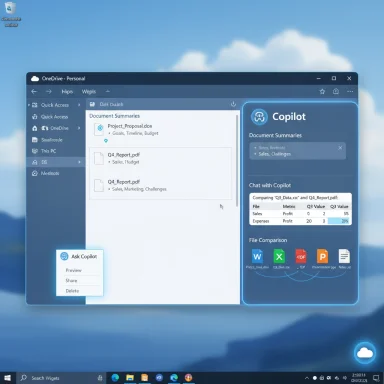Expand the first Quick Access arrow
This screenshot has height=384, width=384.
pos(79,105)
